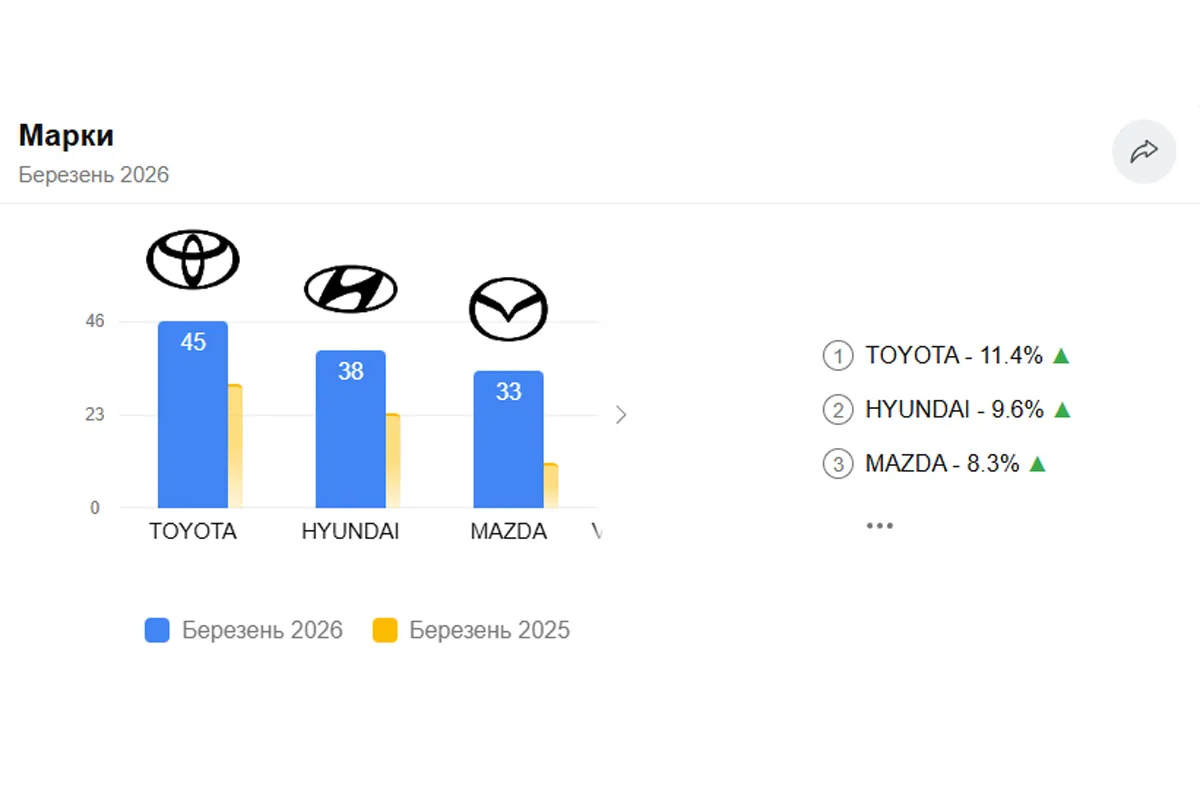This screenshot has width=1200, height=800.
Task: Click green up arrow beside MAZDA percentage
Action: tap(1037, 463)
